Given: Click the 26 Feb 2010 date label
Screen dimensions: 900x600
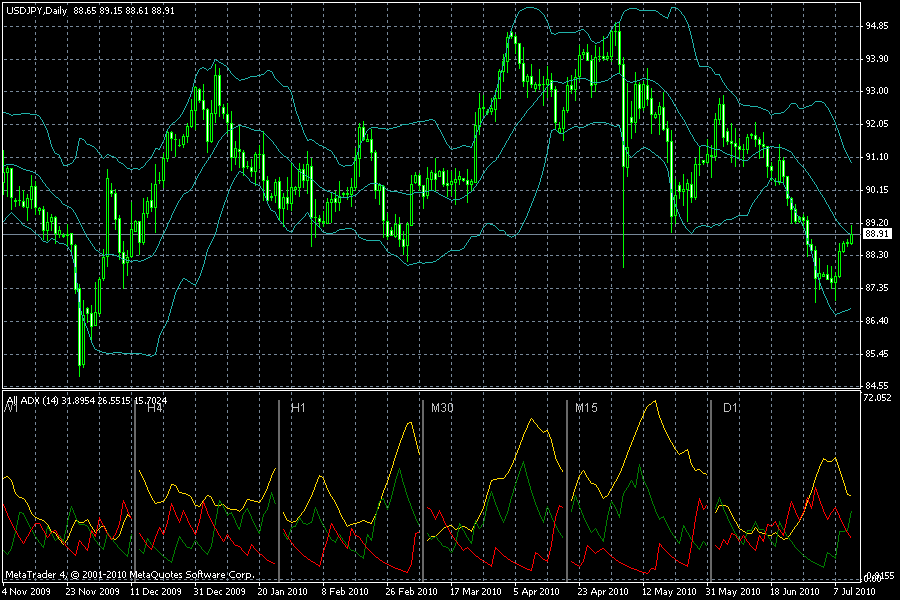Looking at the screenshot, I should click(411, 591).
